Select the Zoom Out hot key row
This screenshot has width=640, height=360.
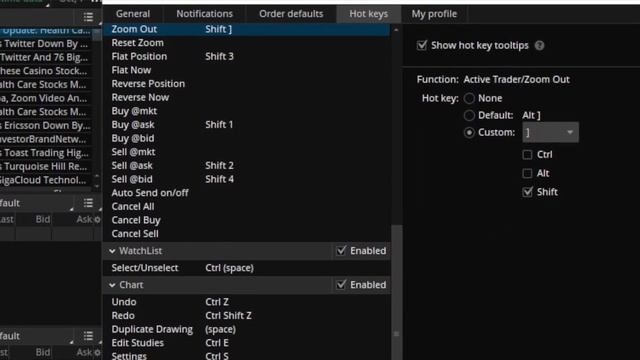[247, 29]
